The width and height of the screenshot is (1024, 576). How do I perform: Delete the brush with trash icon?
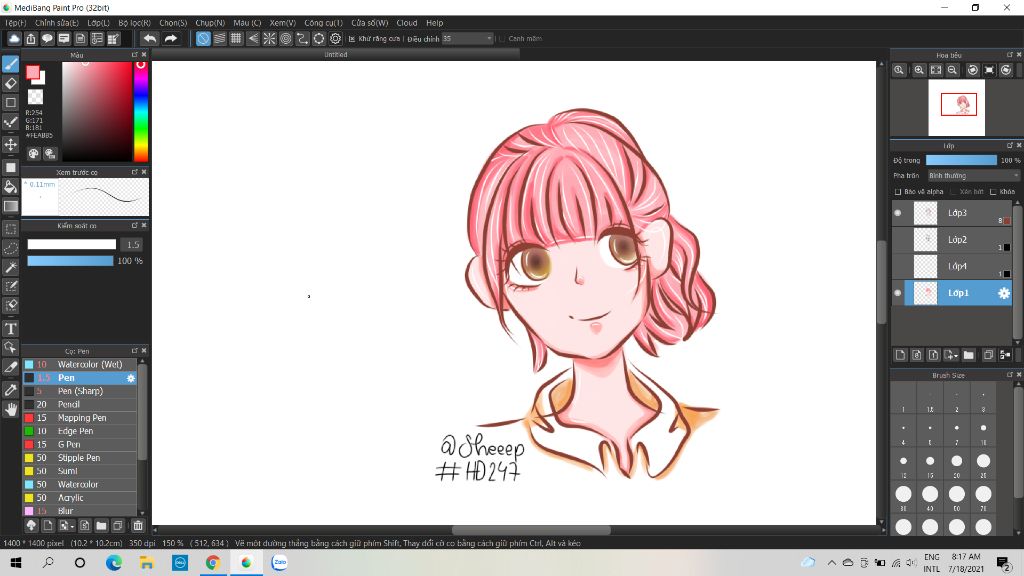coord(138,525)
